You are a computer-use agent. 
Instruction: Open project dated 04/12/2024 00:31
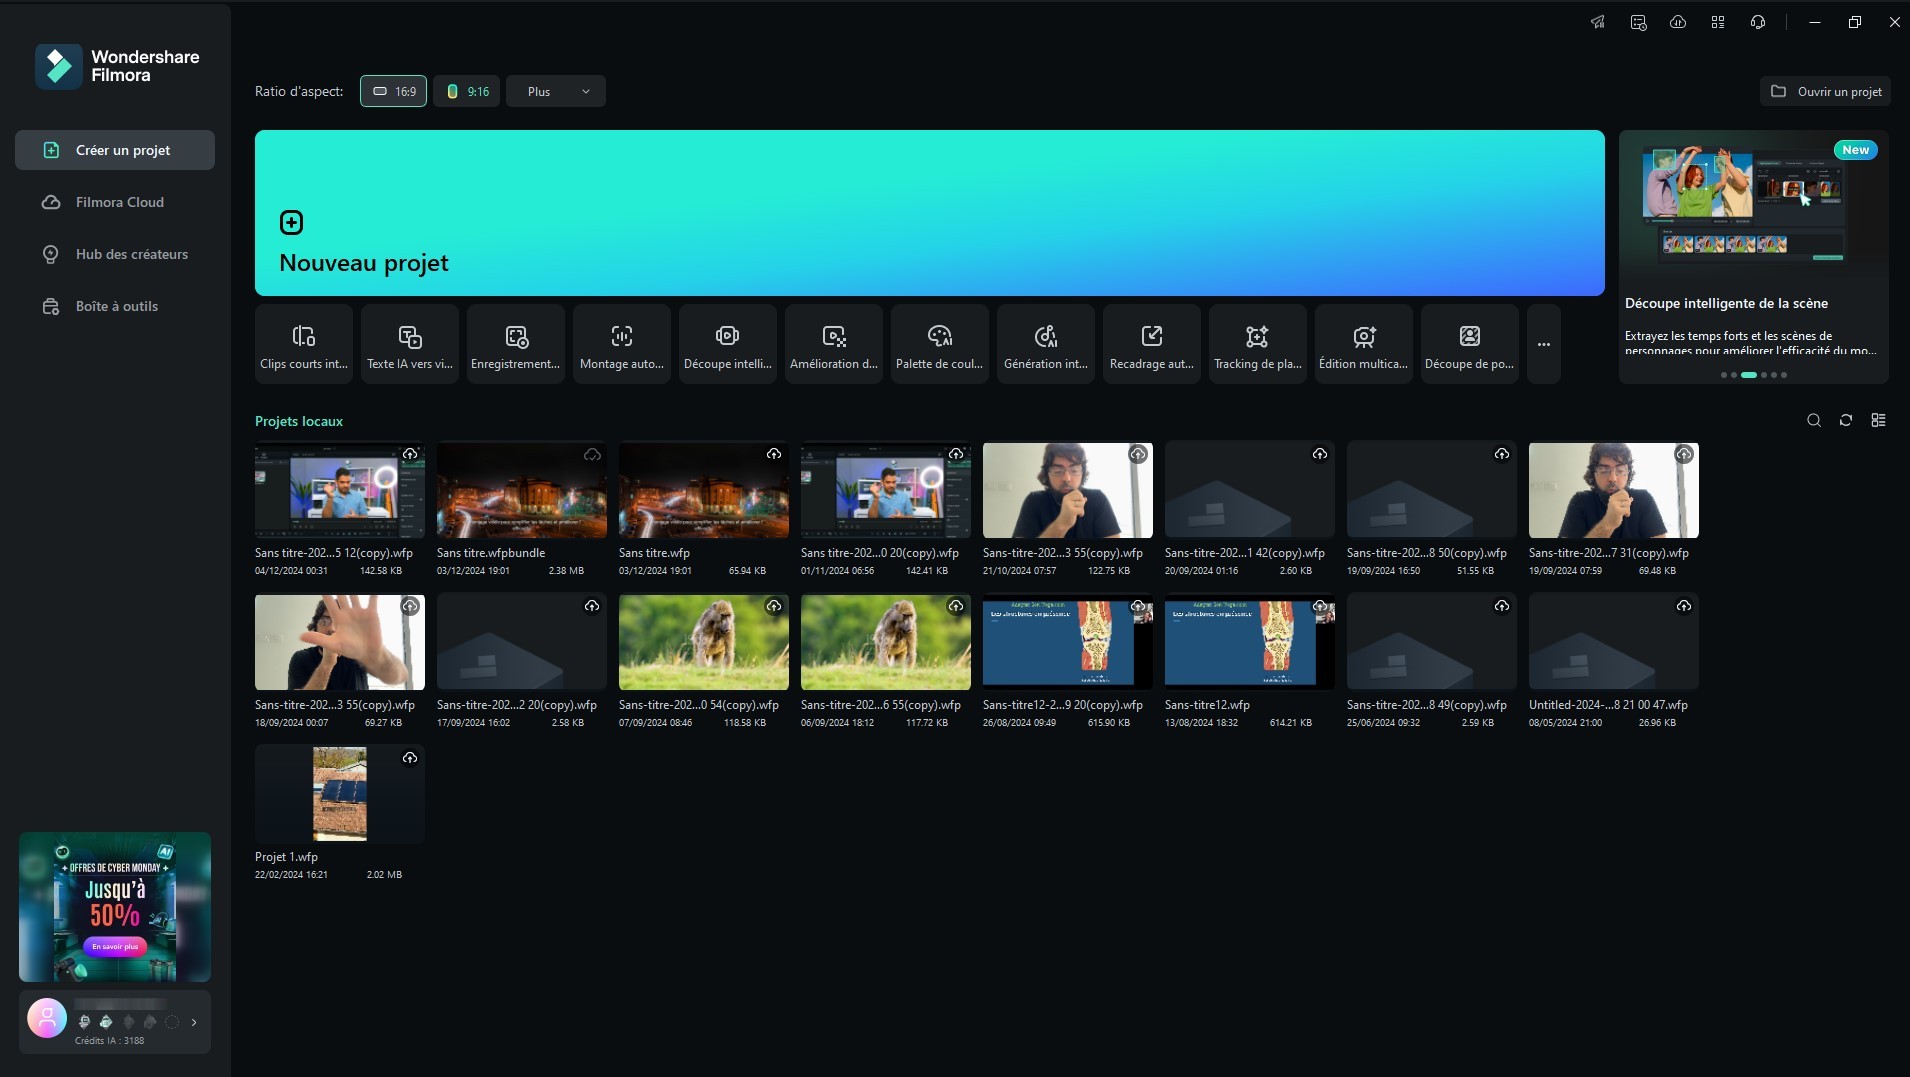(340, 491)
